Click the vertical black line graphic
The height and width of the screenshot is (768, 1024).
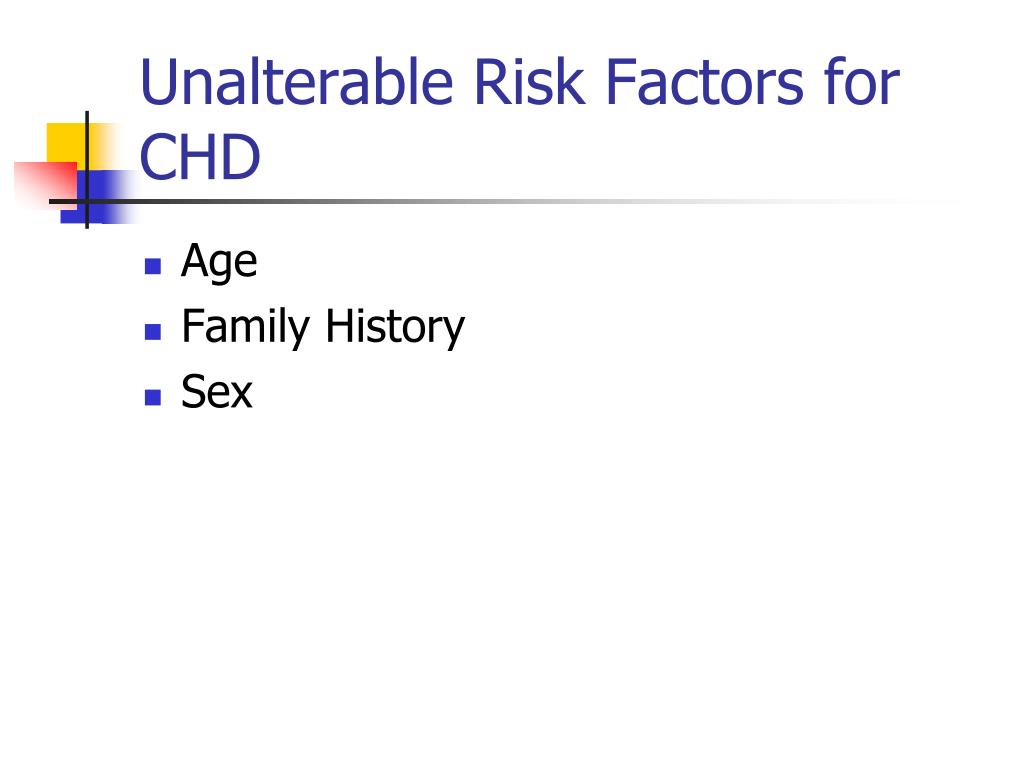[87, 170]
